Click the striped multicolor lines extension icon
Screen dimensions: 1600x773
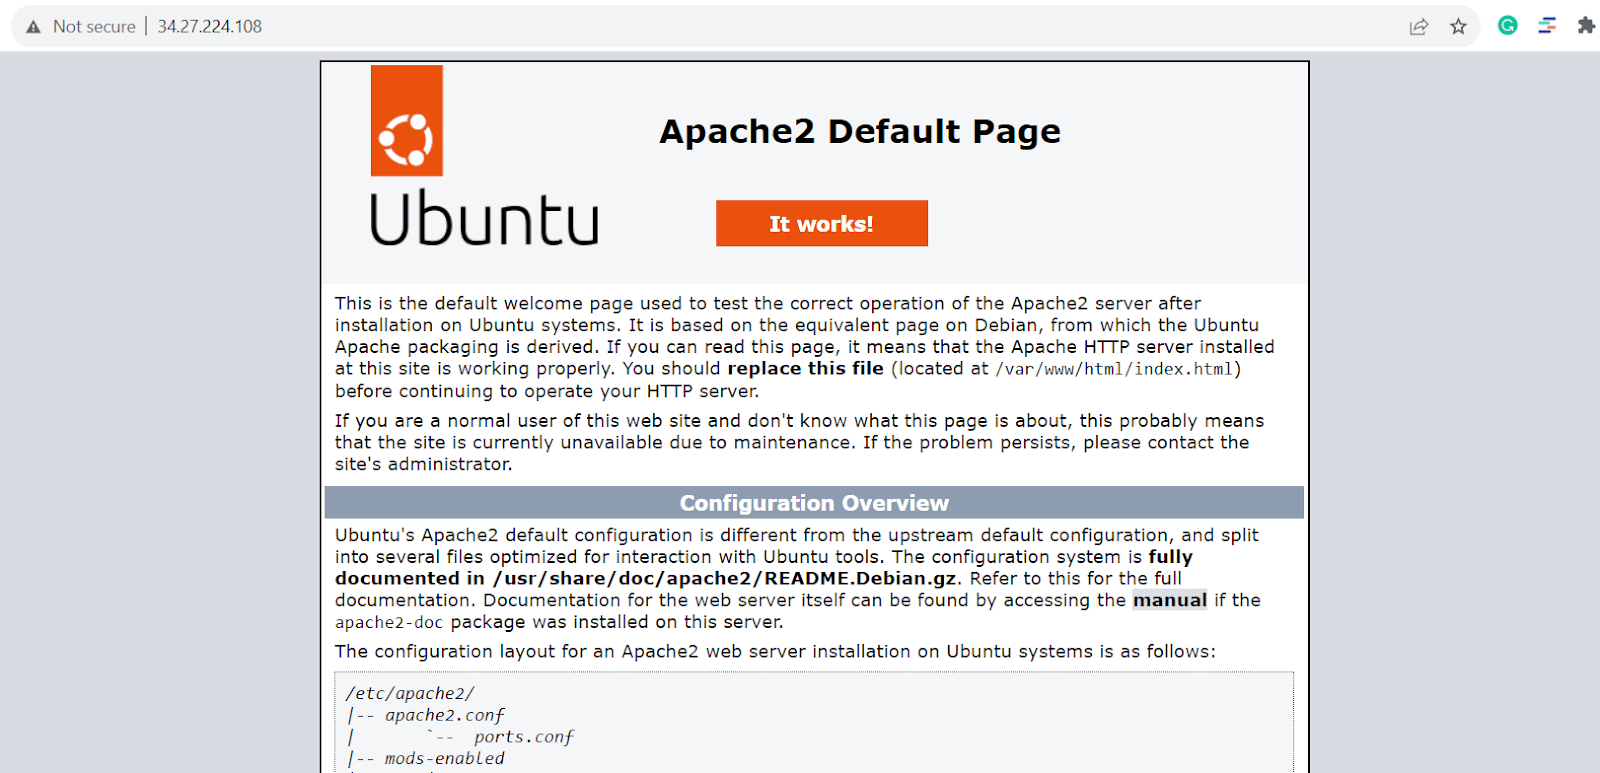(x=1547, y=26)
